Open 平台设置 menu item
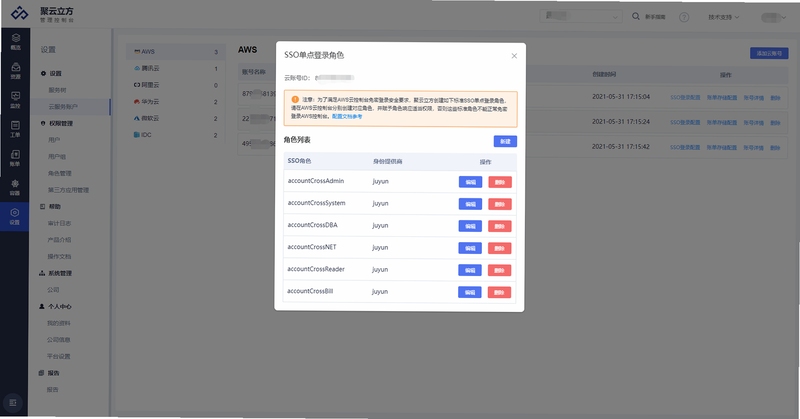Viewport: 800px width, 419px height. pyautogui.click(x=59, y=356)
